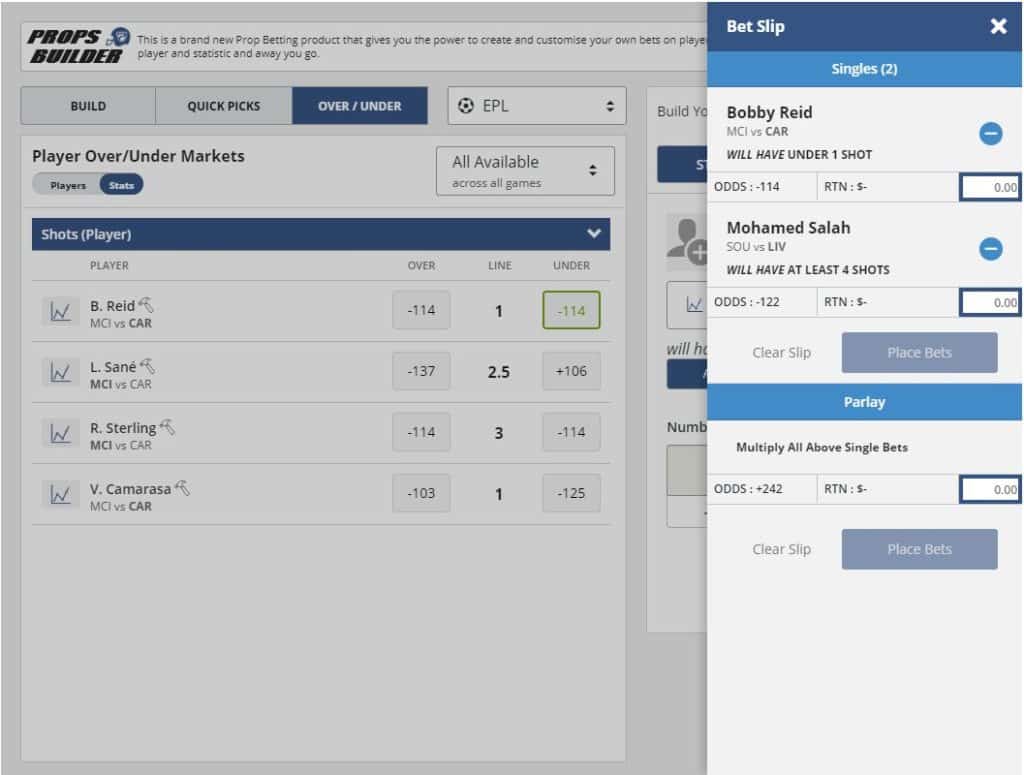Open the stats chart for B. Reid
Image resolution: width=1024 pixels, height=775 pixels.
(60, 311)
